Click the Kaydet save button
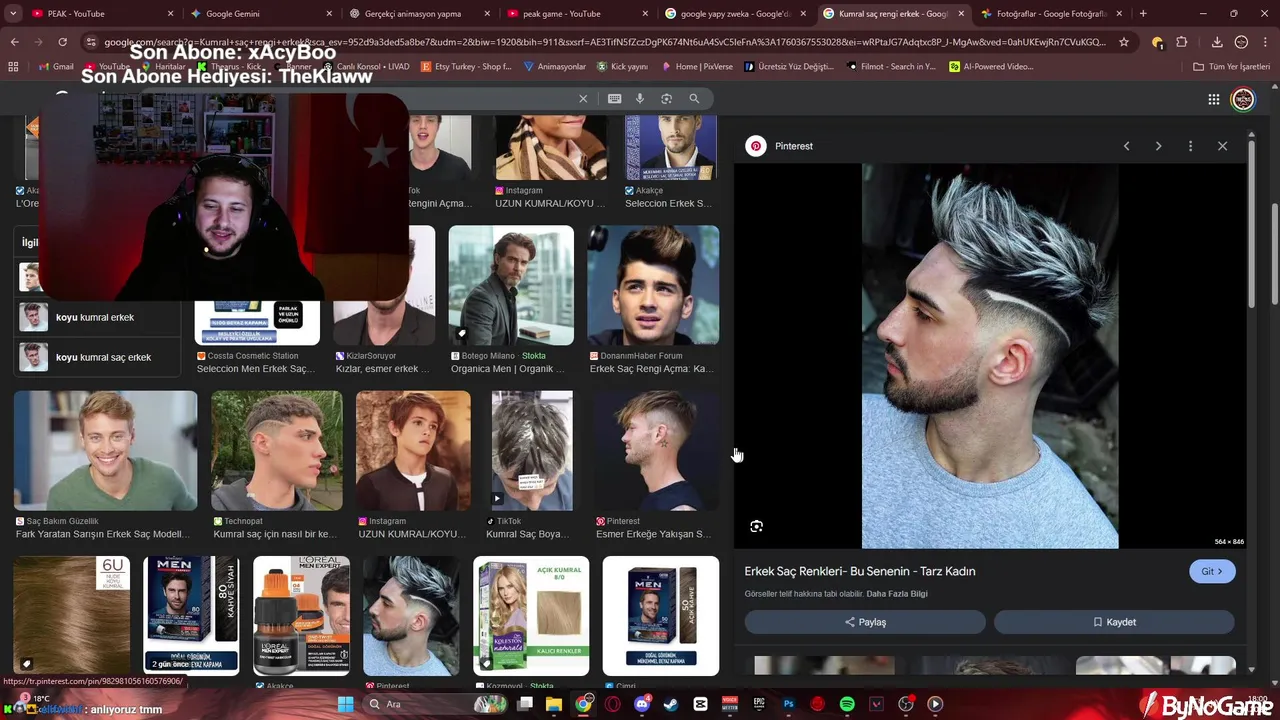This screenshot has width=1280, height=720. [x=1114, y=622]
